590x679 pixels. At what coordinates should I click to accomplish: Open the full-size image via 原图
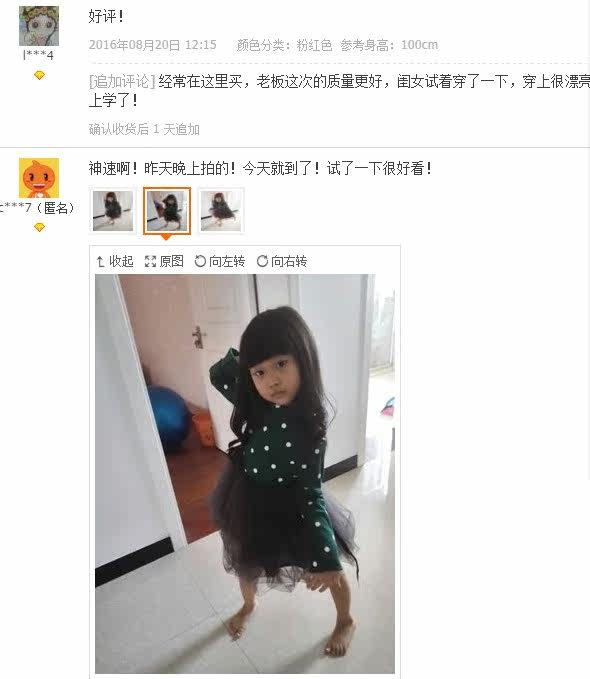coord(164,262)
